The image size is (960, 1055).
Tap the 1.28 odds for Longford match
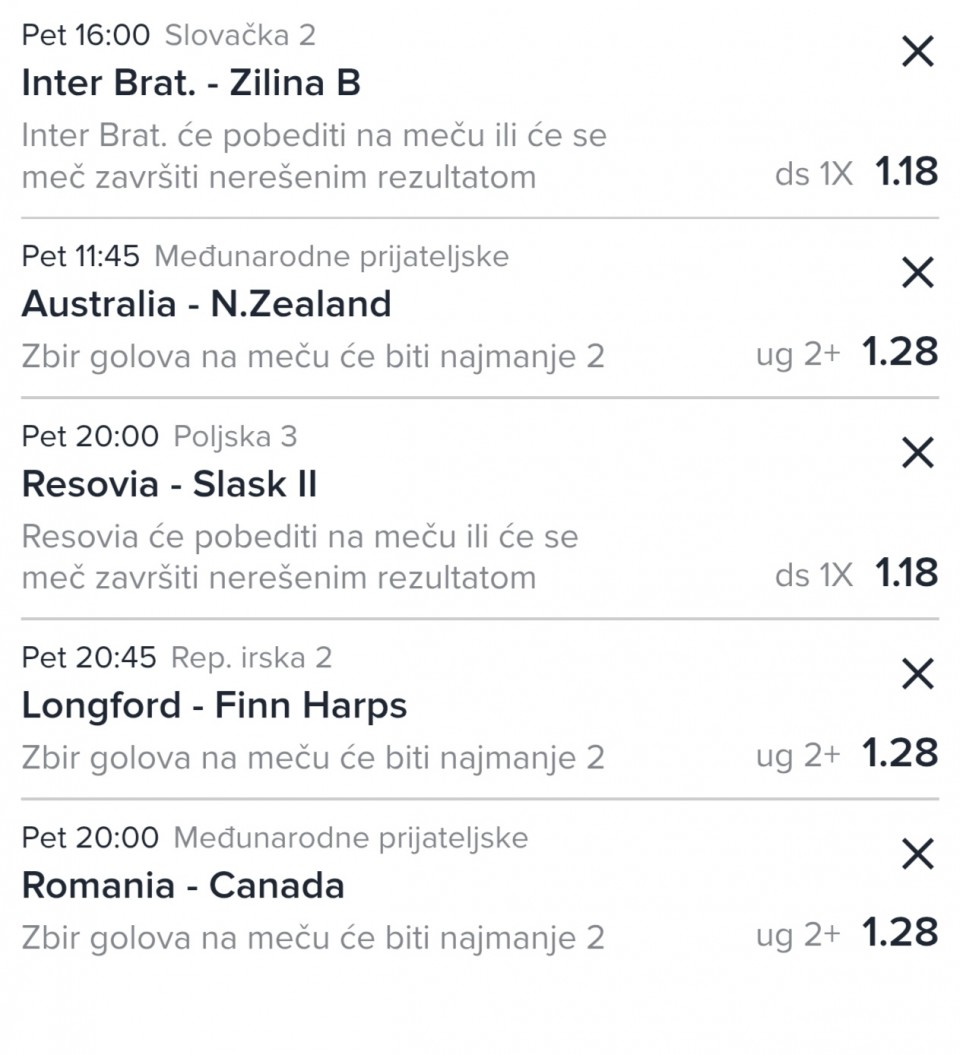900,753
